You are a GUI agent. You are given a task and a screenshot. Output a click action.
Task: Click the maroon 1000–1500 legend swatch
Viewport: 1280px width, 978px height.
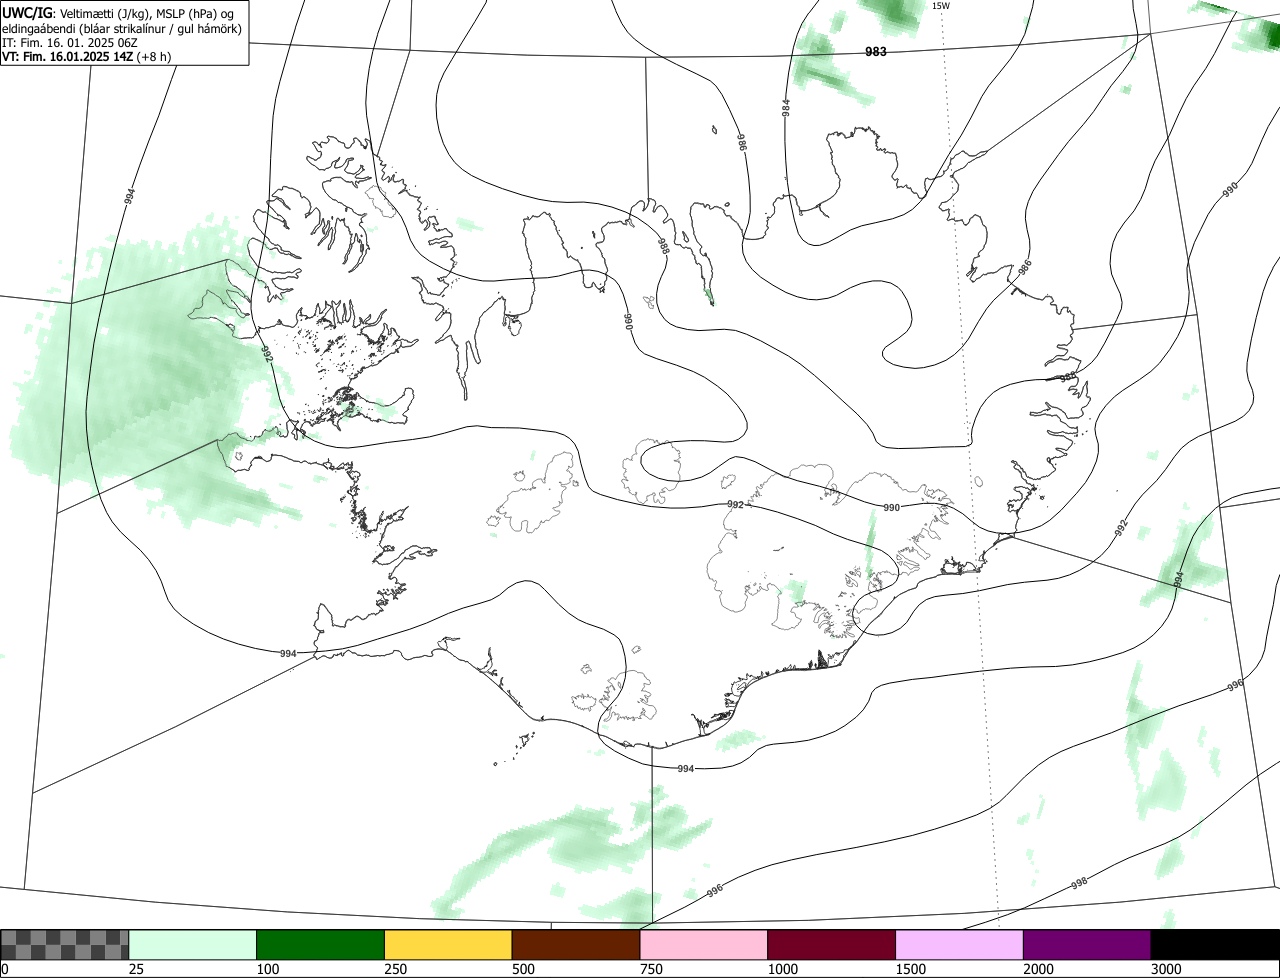pyautogui.click(x=832, y=945)
